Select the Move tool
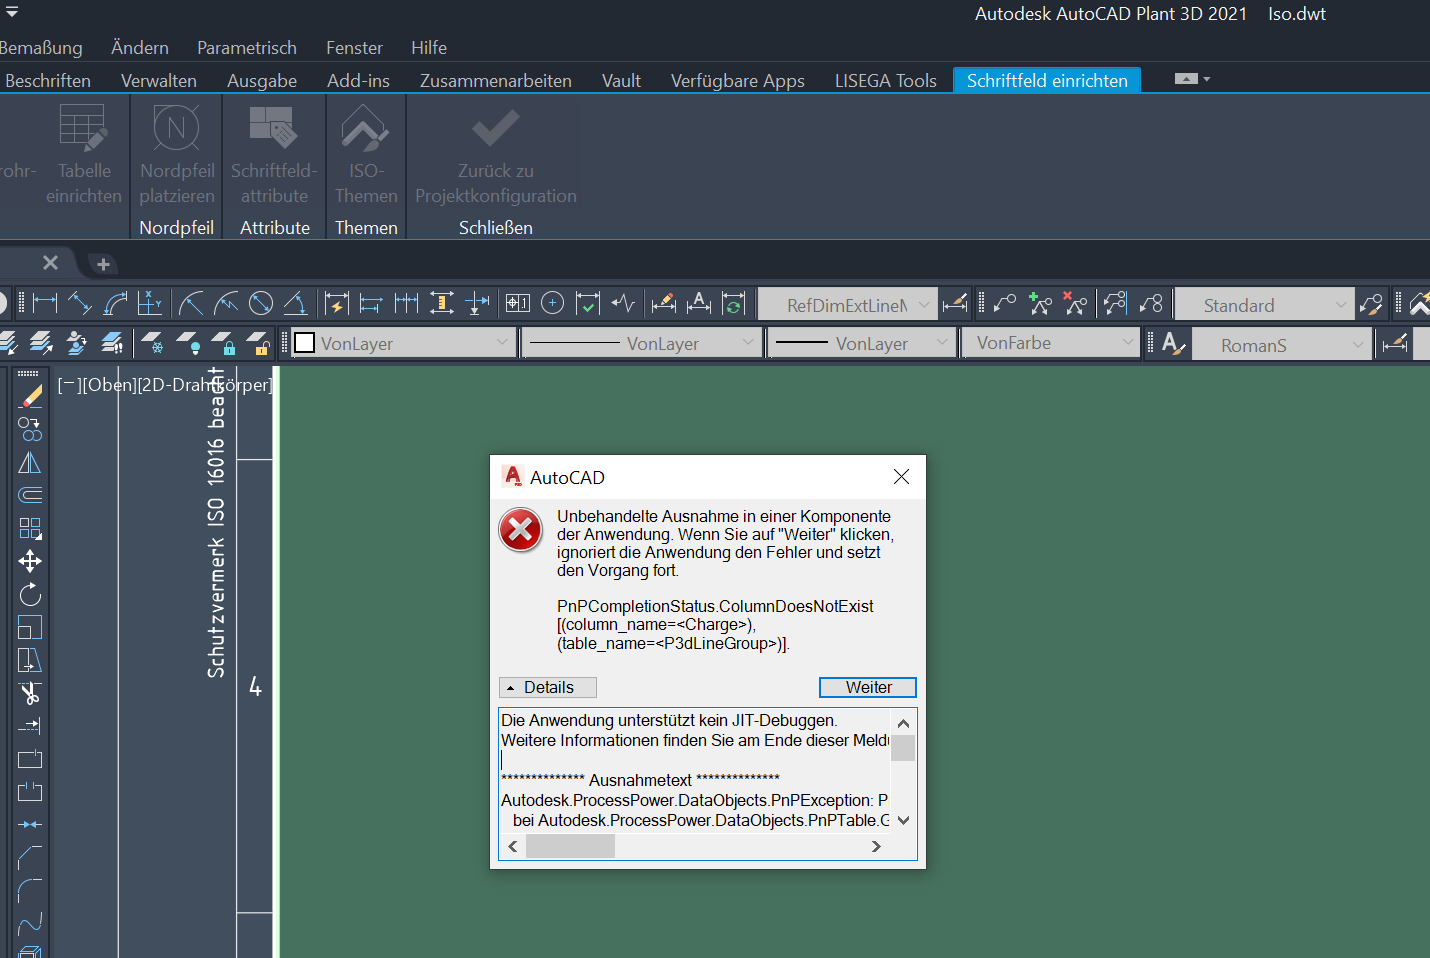1430x958 pixels. click(30, 561)
